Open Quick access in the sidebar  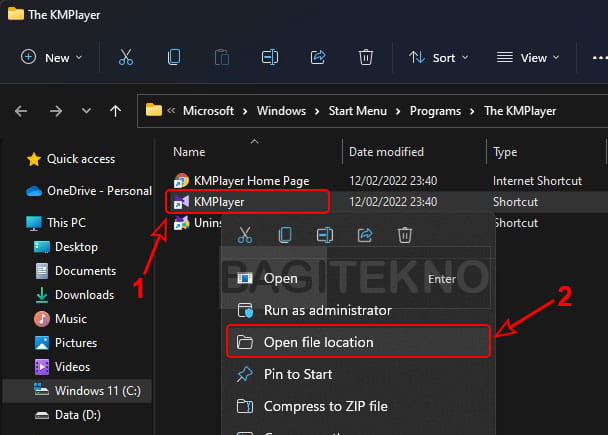coord(71,159)
